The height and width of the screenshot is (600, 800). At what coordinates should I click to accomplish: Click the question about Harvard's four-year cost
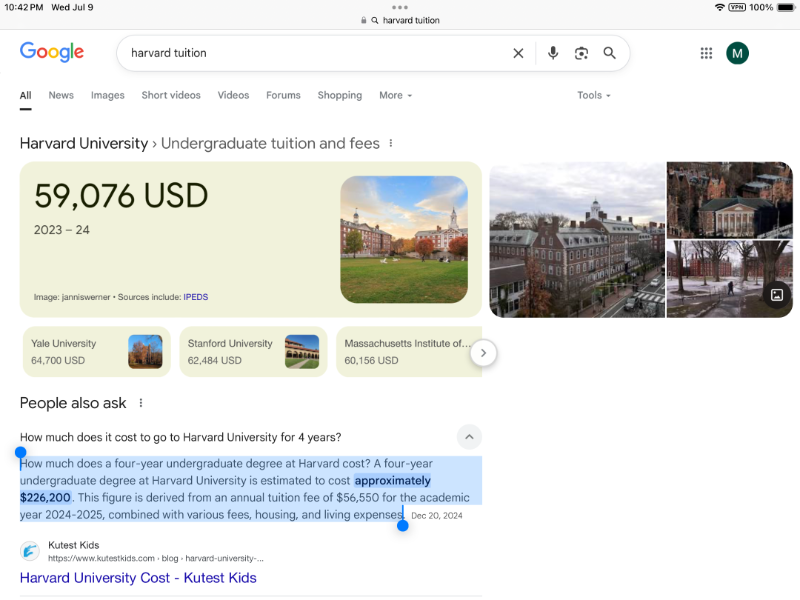181,437
